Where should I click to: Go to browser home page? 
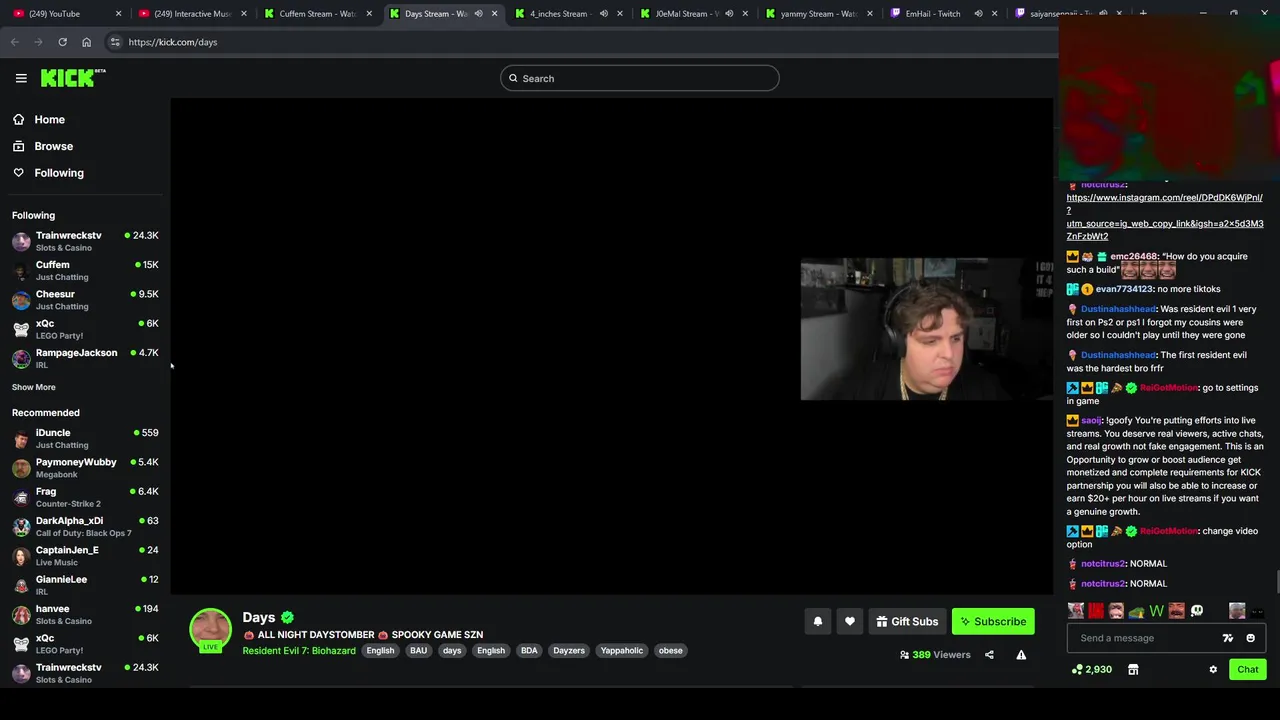point(86,42)
